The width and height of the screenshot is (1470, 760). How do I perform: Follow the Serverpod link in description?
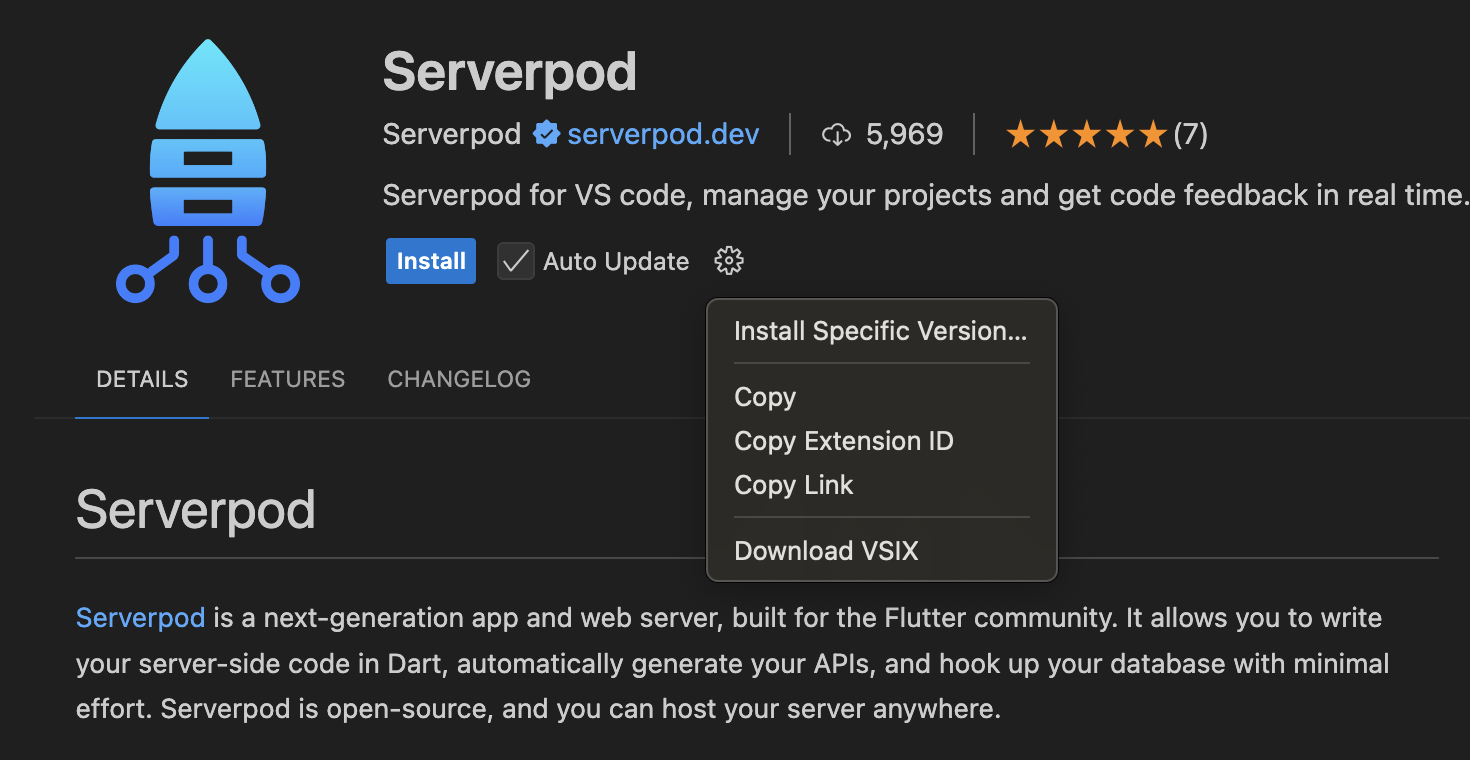(140, 618)
